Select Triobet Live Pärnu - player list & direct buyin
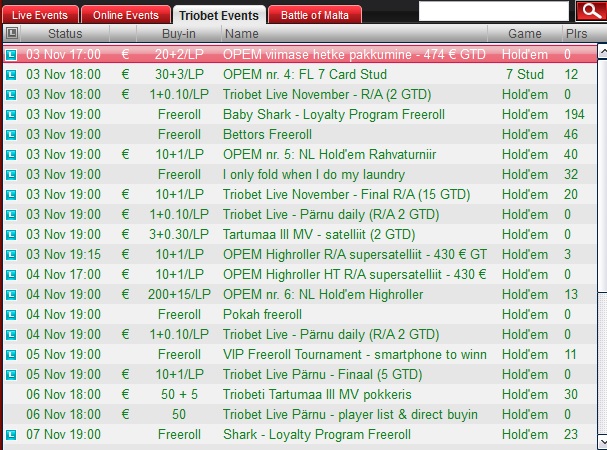This screenshot has height=450, width=607. click(350, 414)
